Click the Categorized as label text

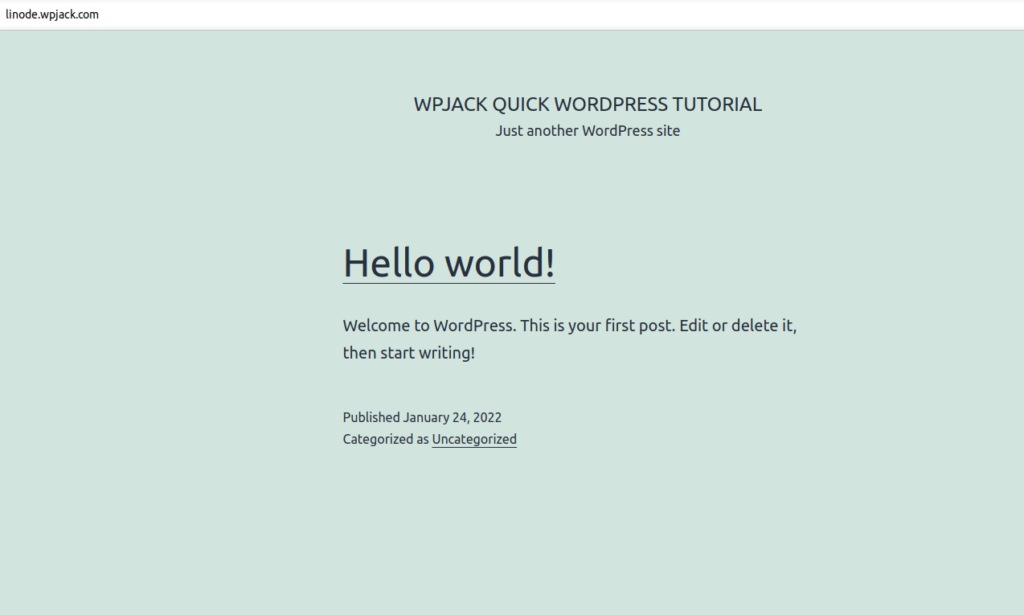[x=385, y=439]
